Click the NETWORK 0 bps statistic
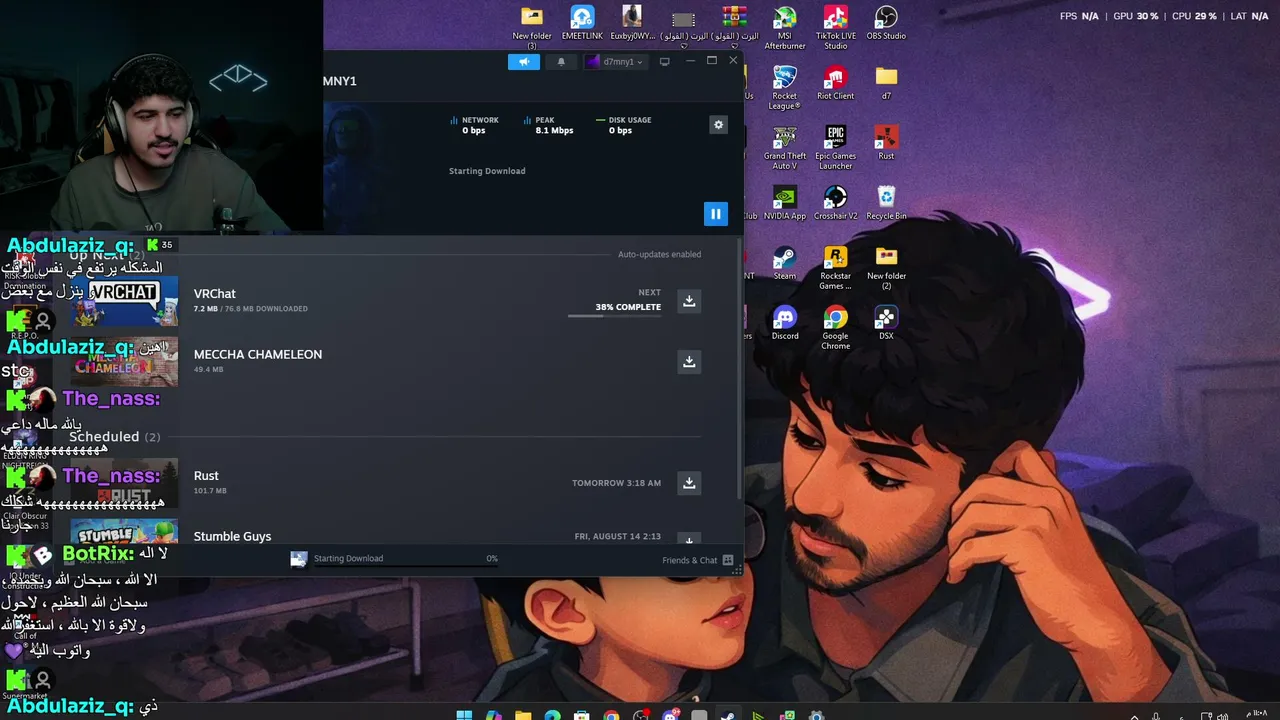 click(x=475, y=125)
